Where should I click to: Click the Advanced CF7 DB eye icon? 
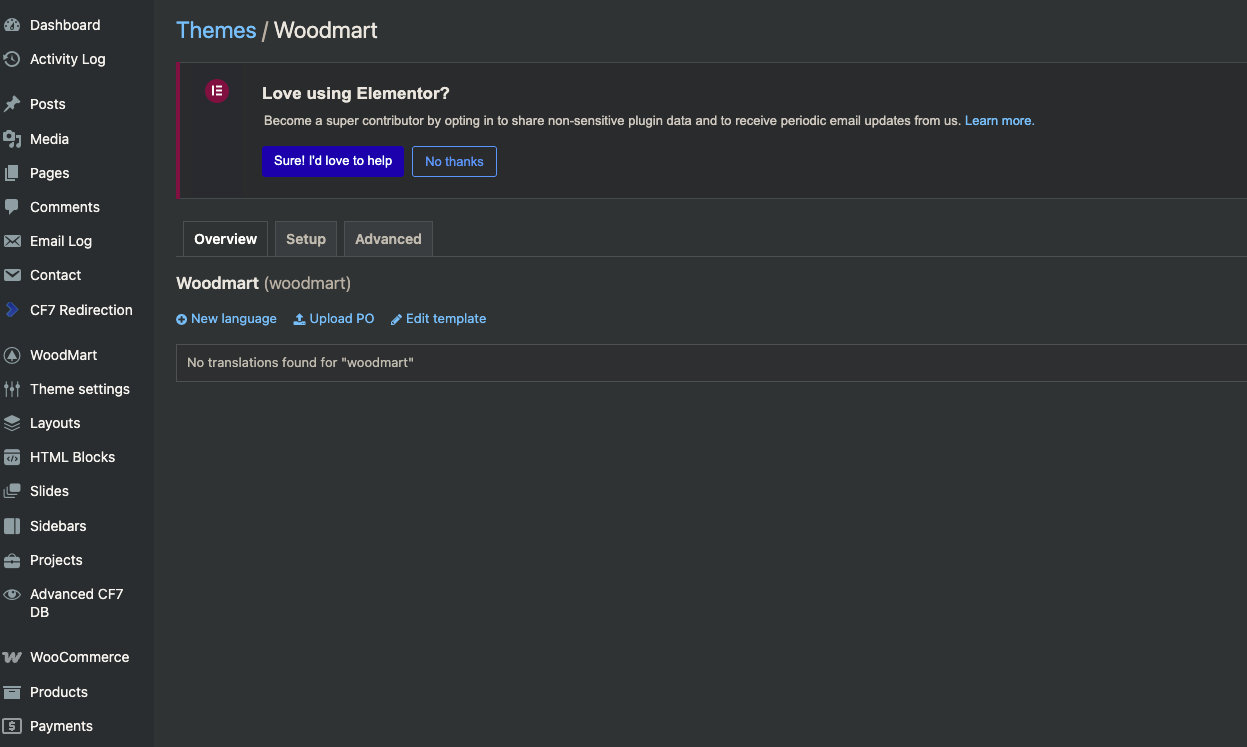tap(12, 594)
